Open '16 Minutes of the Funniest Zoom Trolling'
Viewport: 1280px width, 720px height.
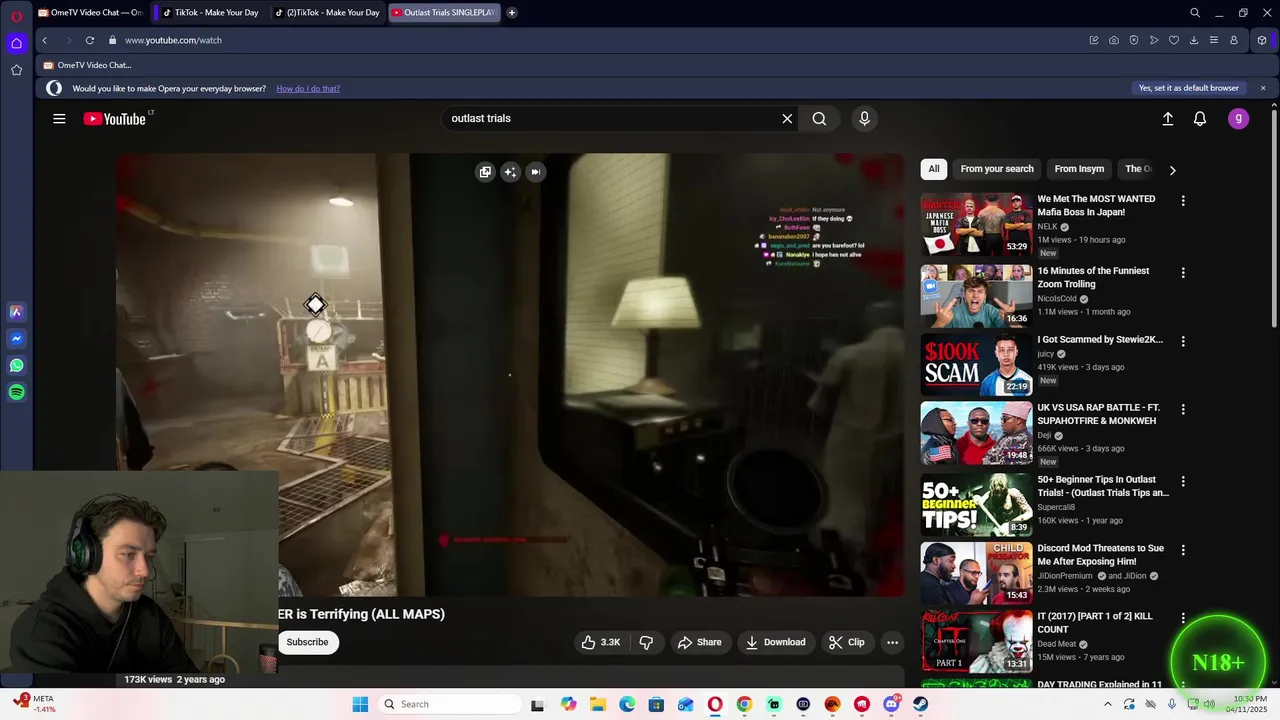1093,277
